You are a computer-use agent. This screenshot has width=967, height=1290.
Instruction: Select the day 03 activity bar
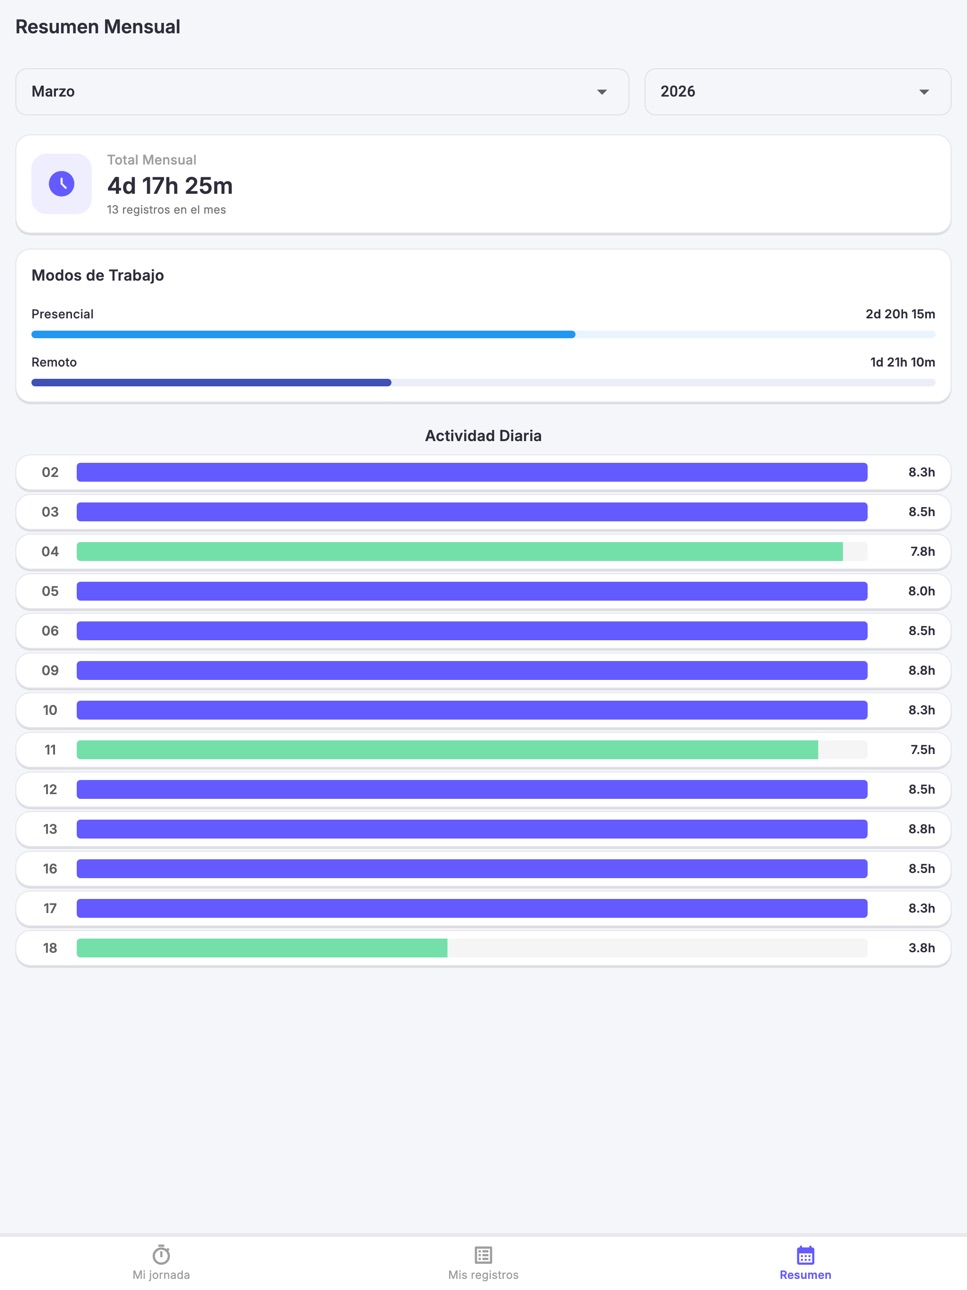[x=472, y=512]
